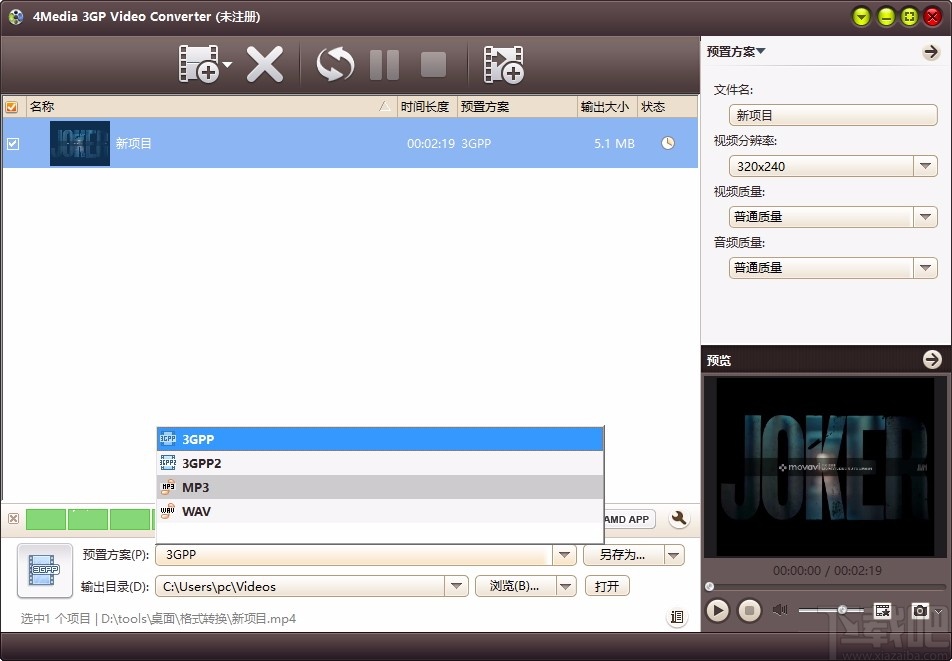Click the merge-output icon on the toolbar

click(x=504, y=63)
